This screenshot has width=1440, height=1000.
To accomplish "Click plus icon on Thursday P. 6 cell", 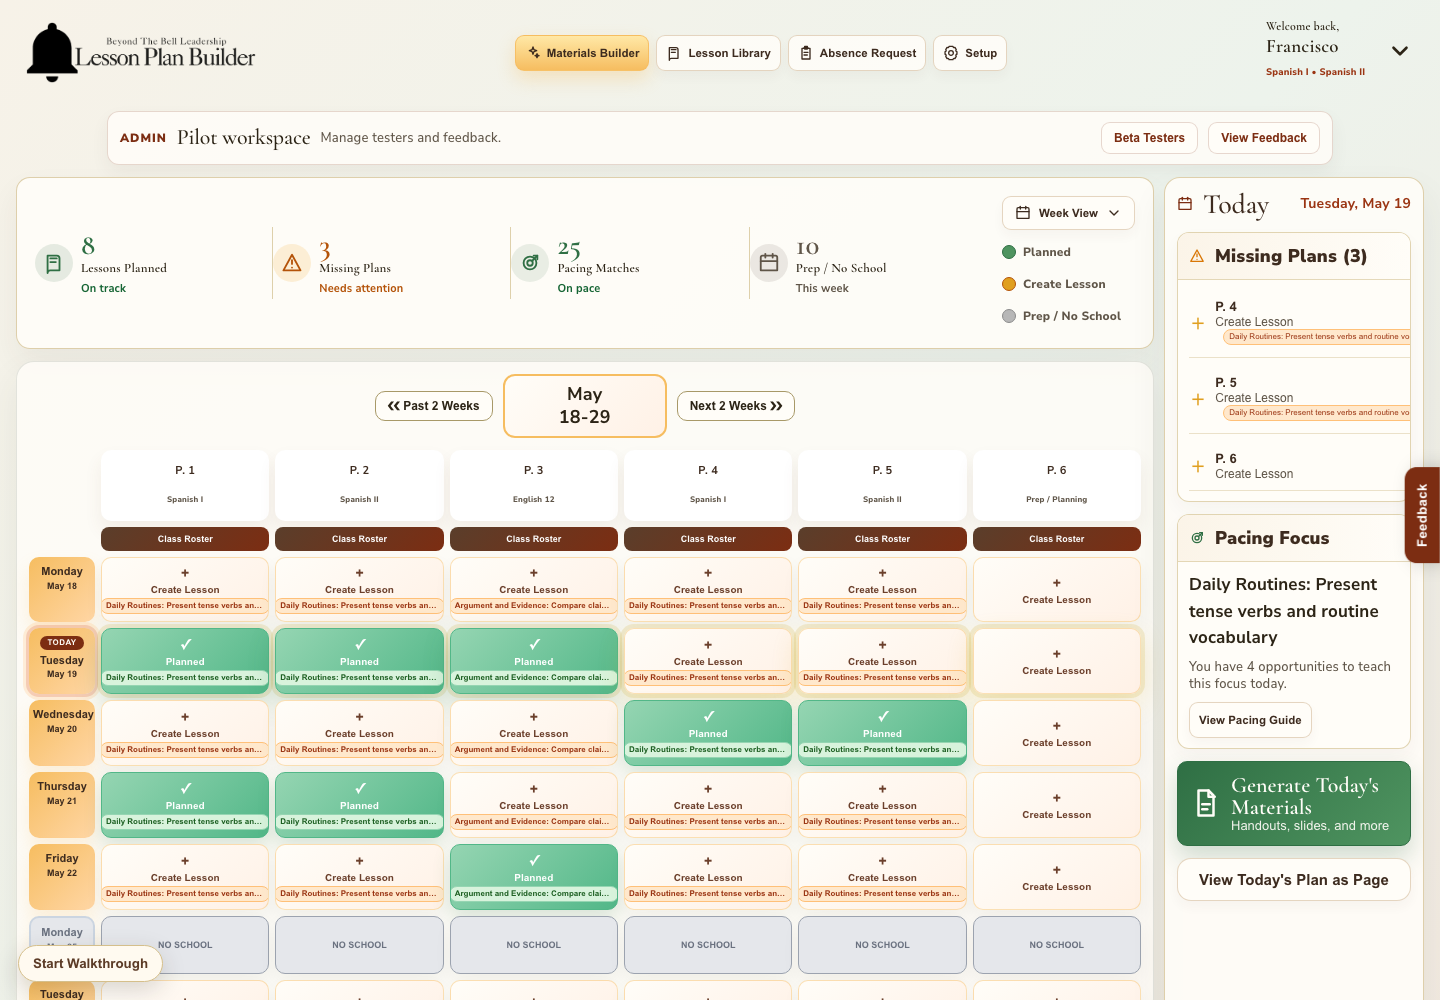I will (1057, 798).
